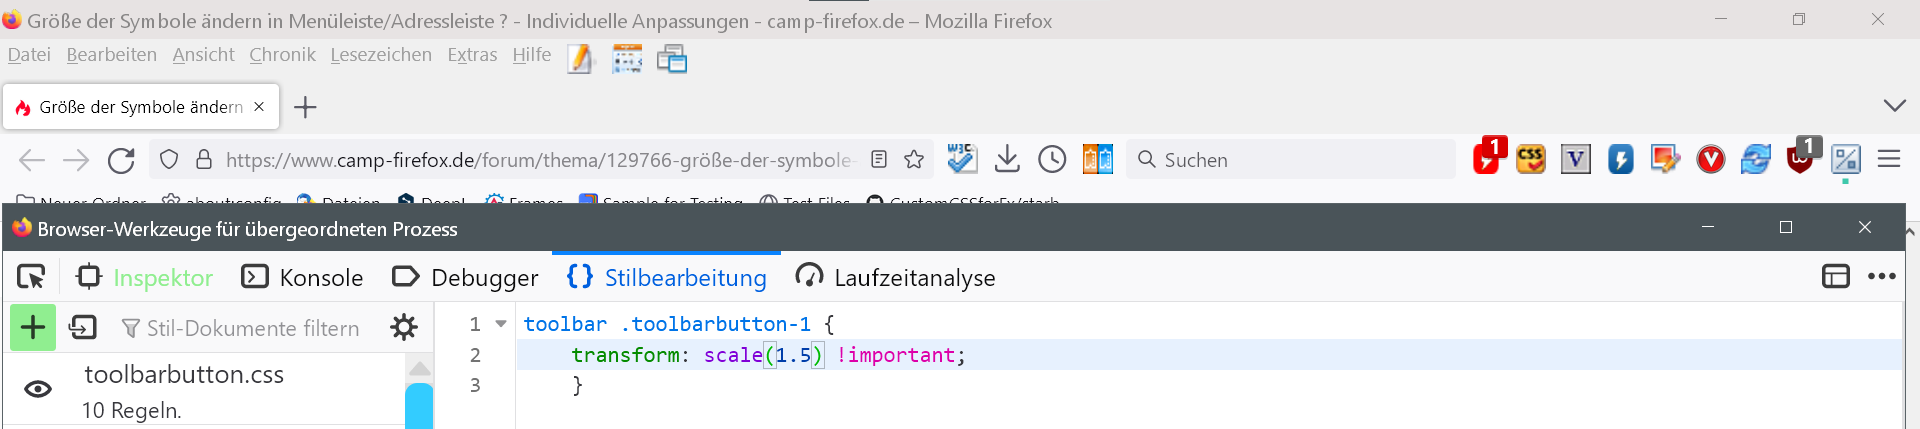Select toolbarbutton.css in style sheet list
Image resolution: width=1920 pixels, height=429 pixels.
(x=184, y=375)
